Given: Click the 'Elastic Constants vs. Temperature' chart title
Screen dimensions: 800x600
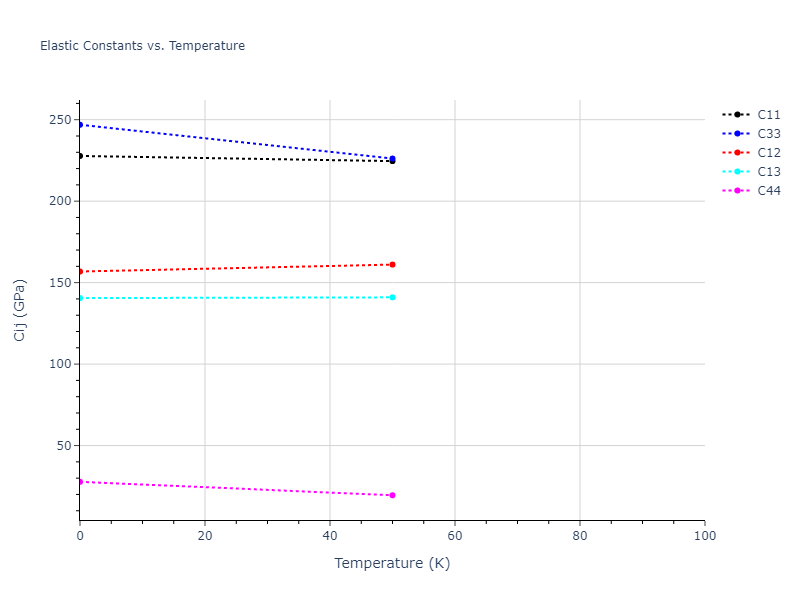Looking at the screenshot, I should (142, 46).
